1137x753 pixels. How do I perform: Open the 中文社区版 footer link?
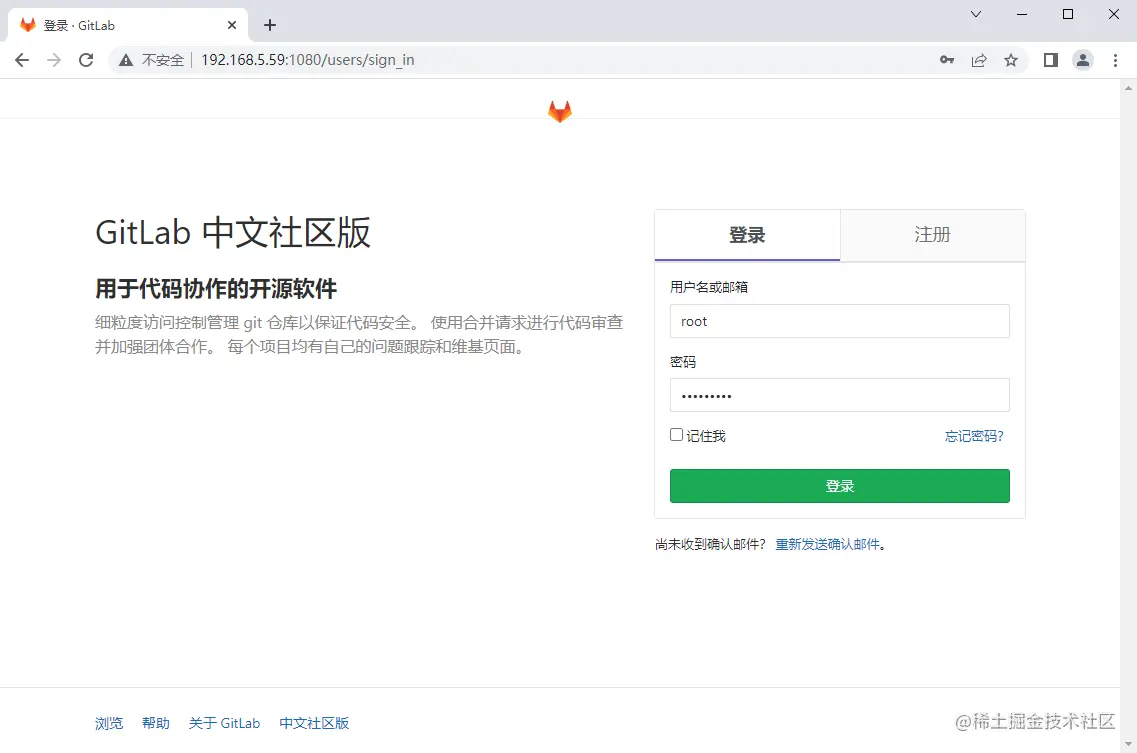[x=314, y=723]
